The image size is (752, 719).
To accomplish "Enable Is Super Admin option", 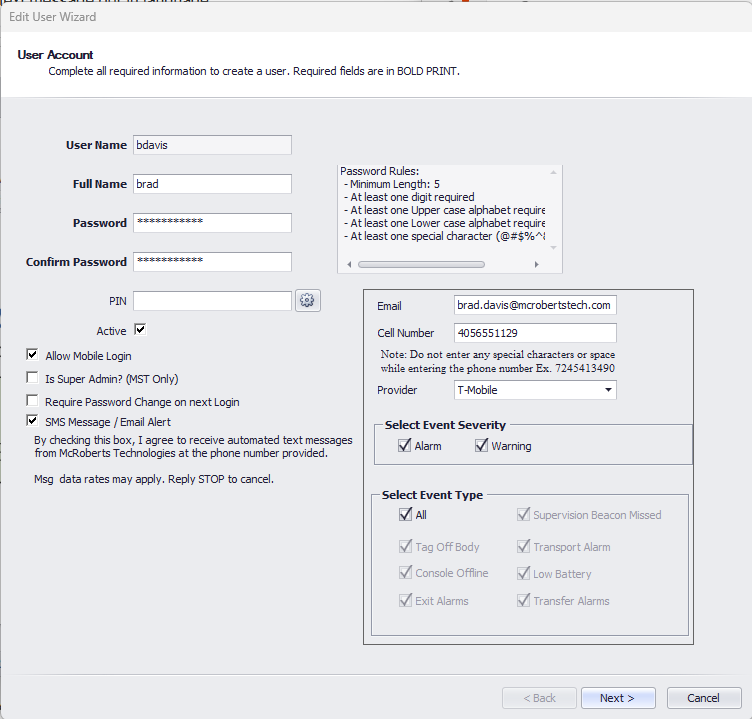I will point(33,378).
